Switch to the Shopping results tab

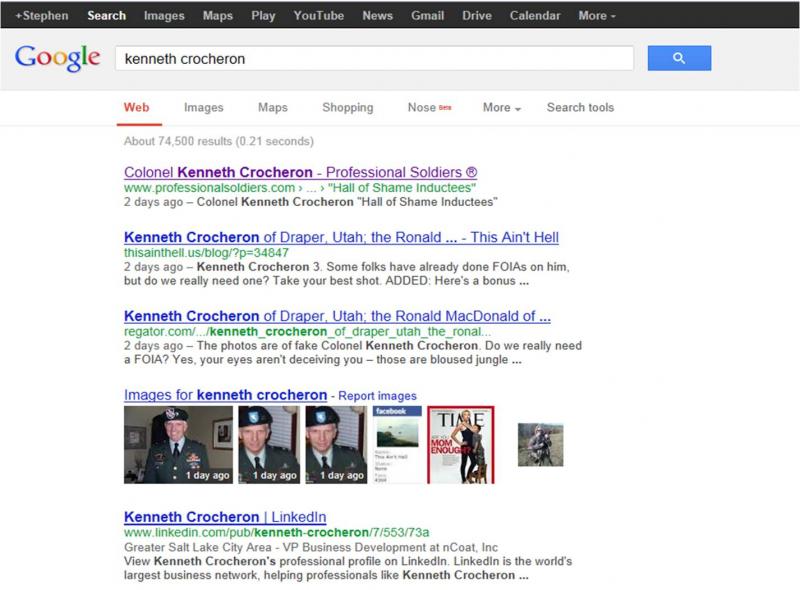coord(347,107)
